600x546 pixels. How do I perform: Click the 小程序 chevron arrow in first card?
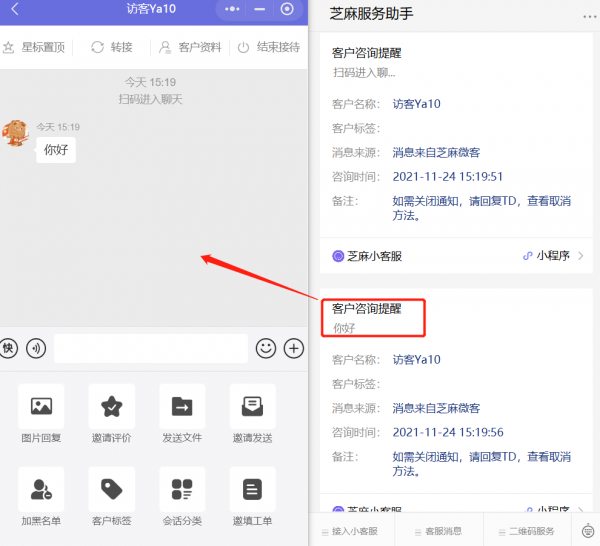(x=580, y=256)
